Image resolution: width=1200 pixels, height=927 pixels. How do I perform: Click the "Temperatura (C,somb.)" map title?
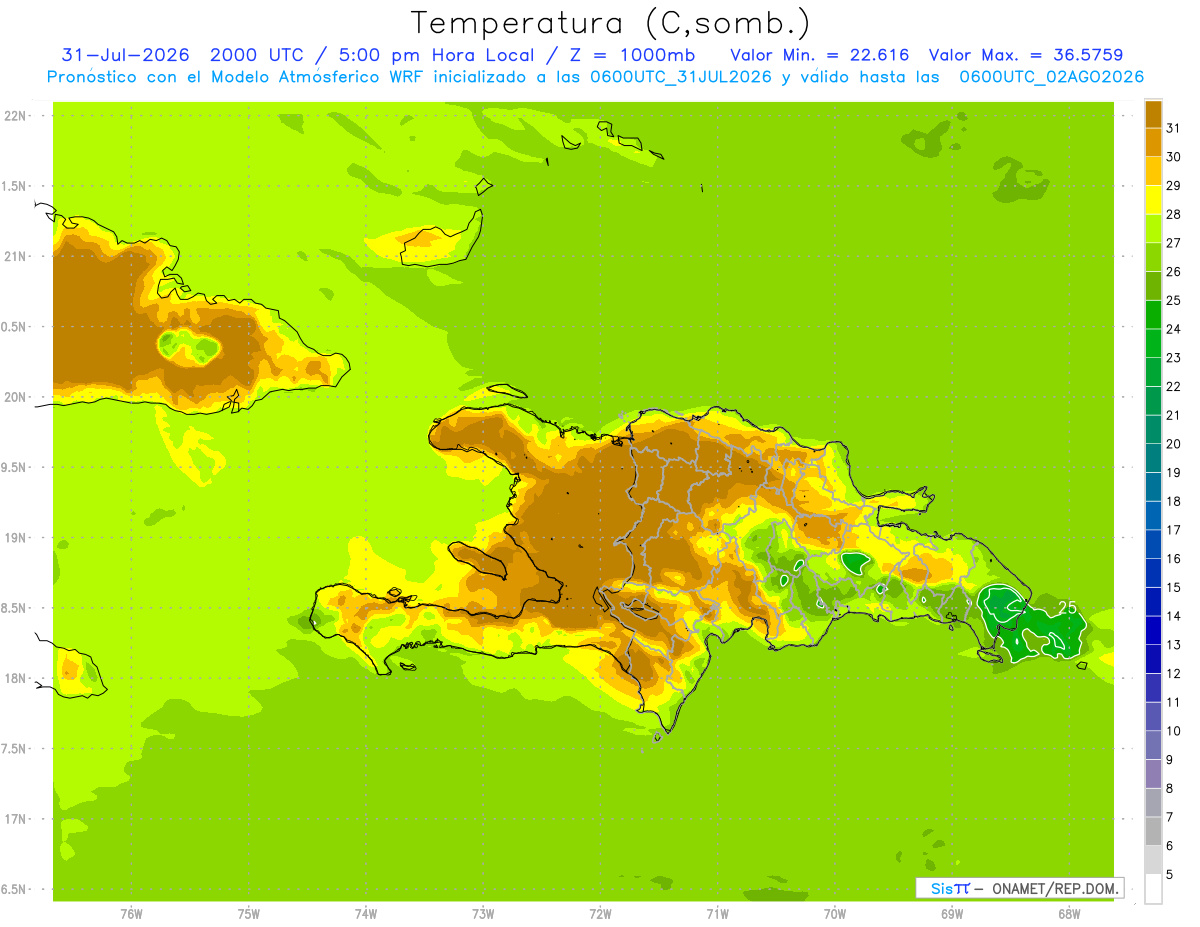pos(611,23)
